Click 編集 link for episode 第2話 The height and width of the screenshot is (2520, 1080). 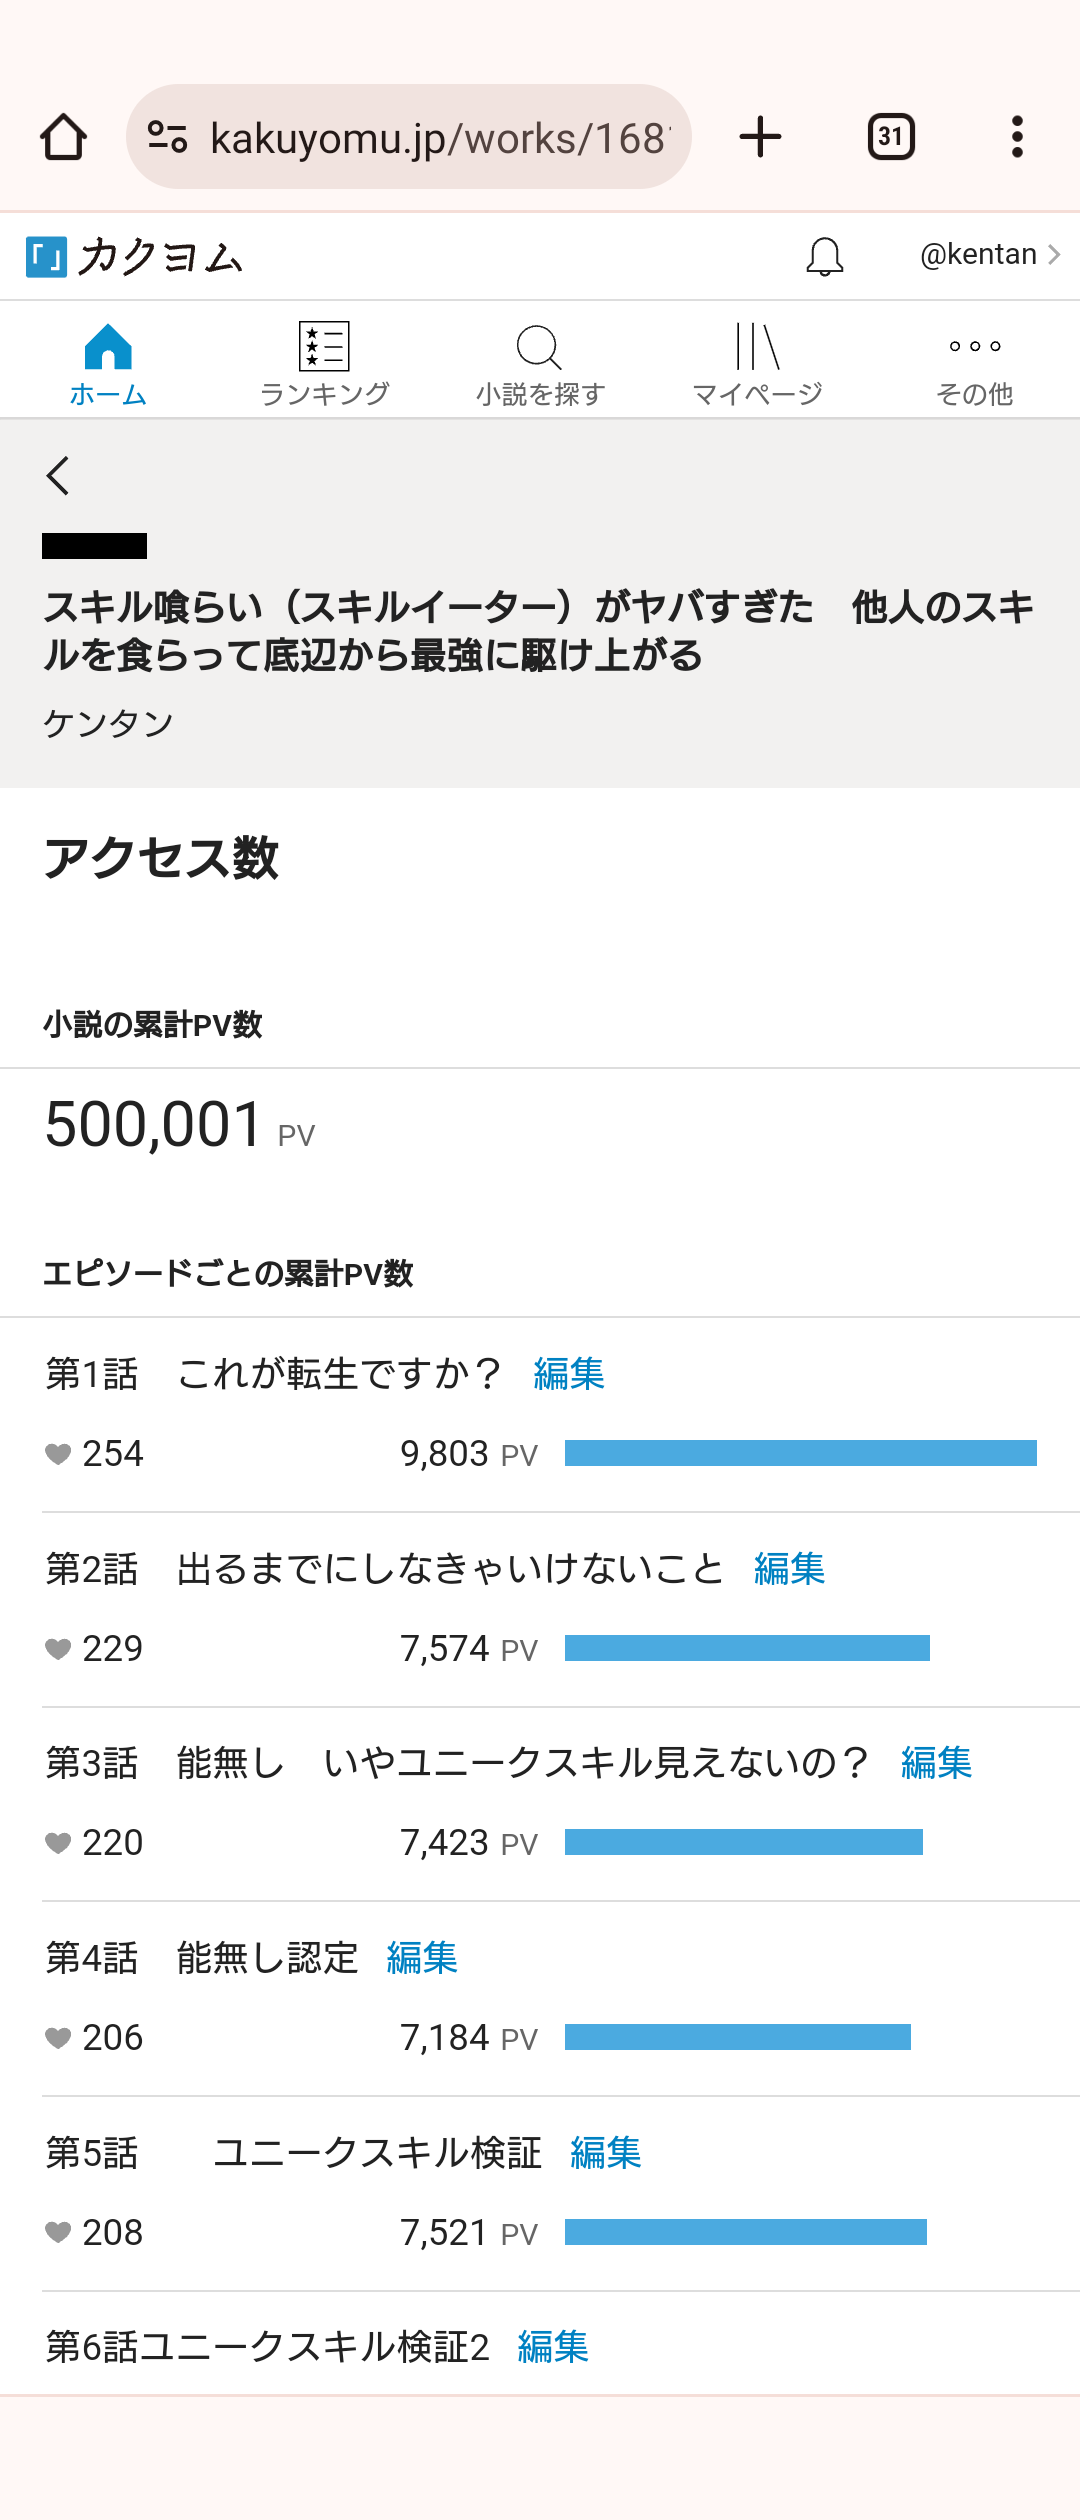[x=789, y=1569]
